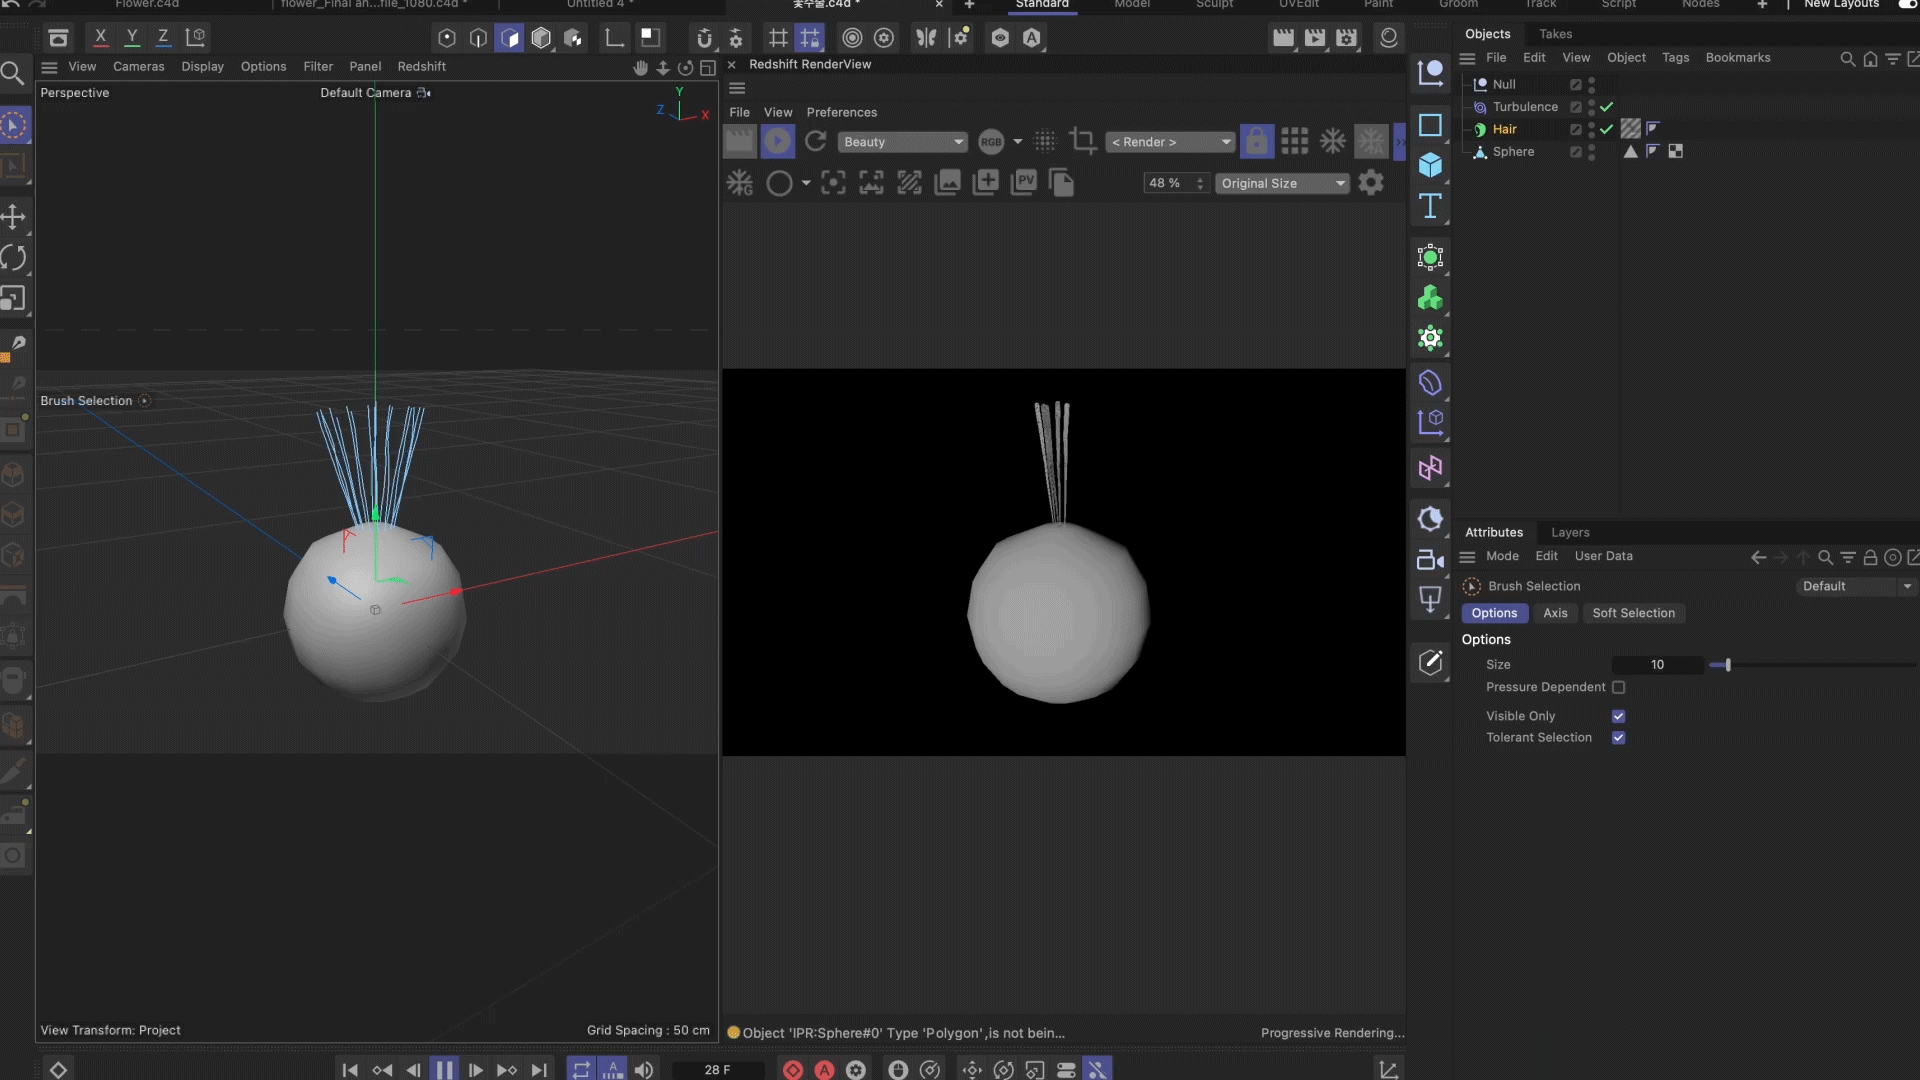Click the Cube primitive icon
Viewport: 1920px width, 1080px height.
pyautogui.click(x=1430, y=165)
